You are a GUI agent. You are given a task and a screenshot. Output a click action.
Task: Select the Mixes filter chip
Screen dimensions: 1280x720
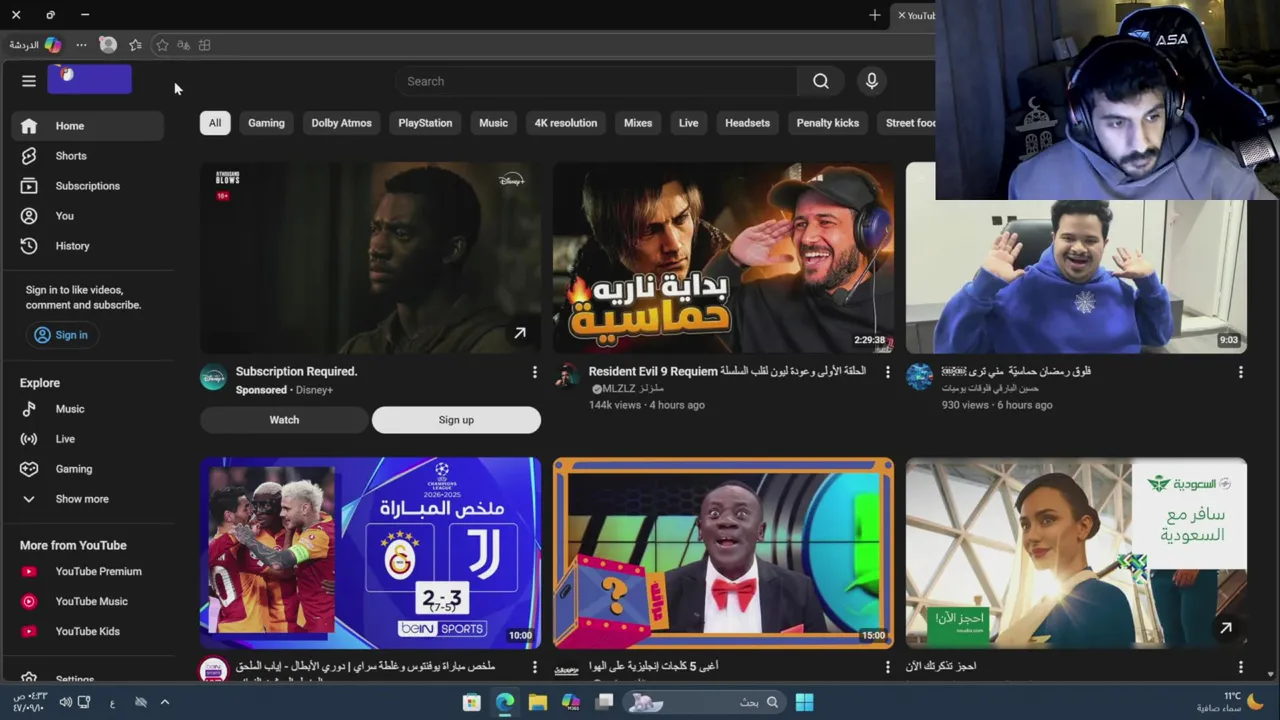pyautogui.click(x=638, y=123)
